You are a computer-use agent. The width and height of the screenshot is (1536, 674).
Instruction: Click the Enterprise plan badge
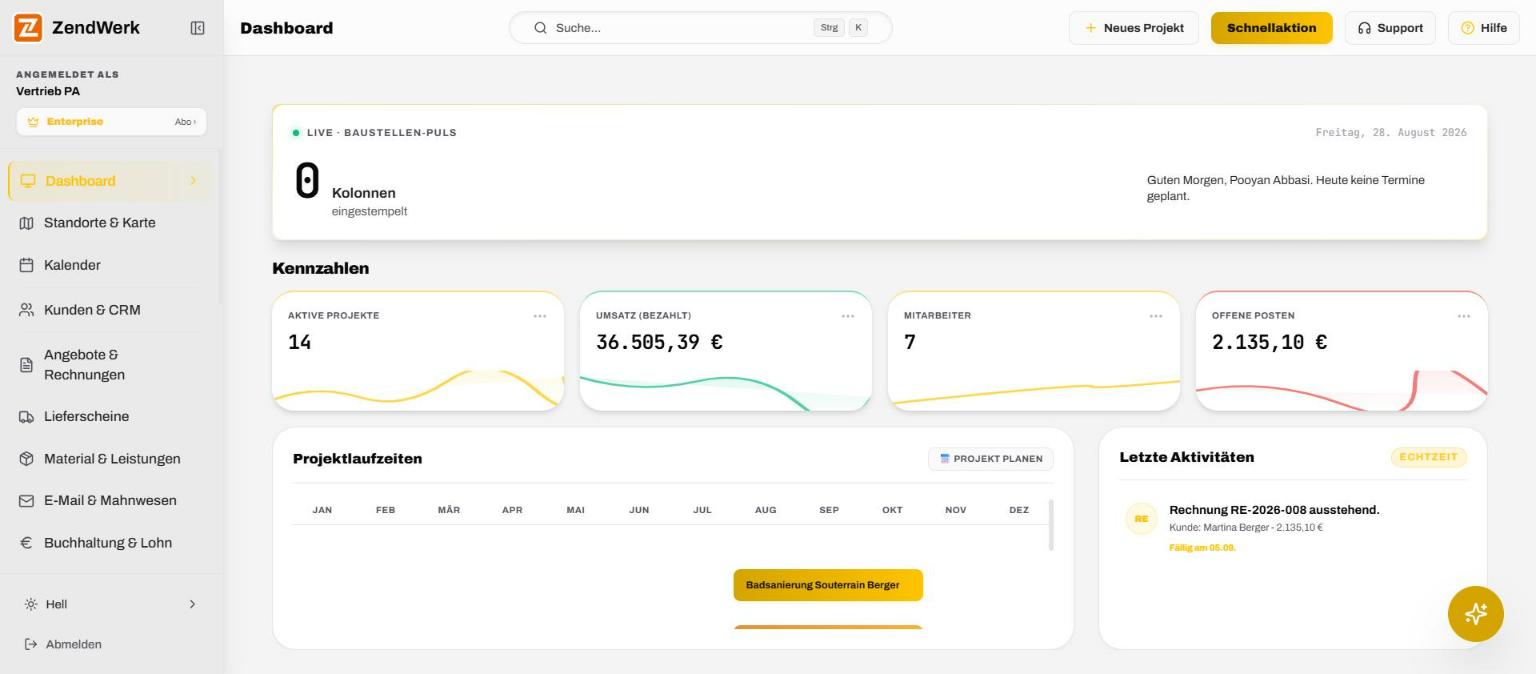click(111, 122)
